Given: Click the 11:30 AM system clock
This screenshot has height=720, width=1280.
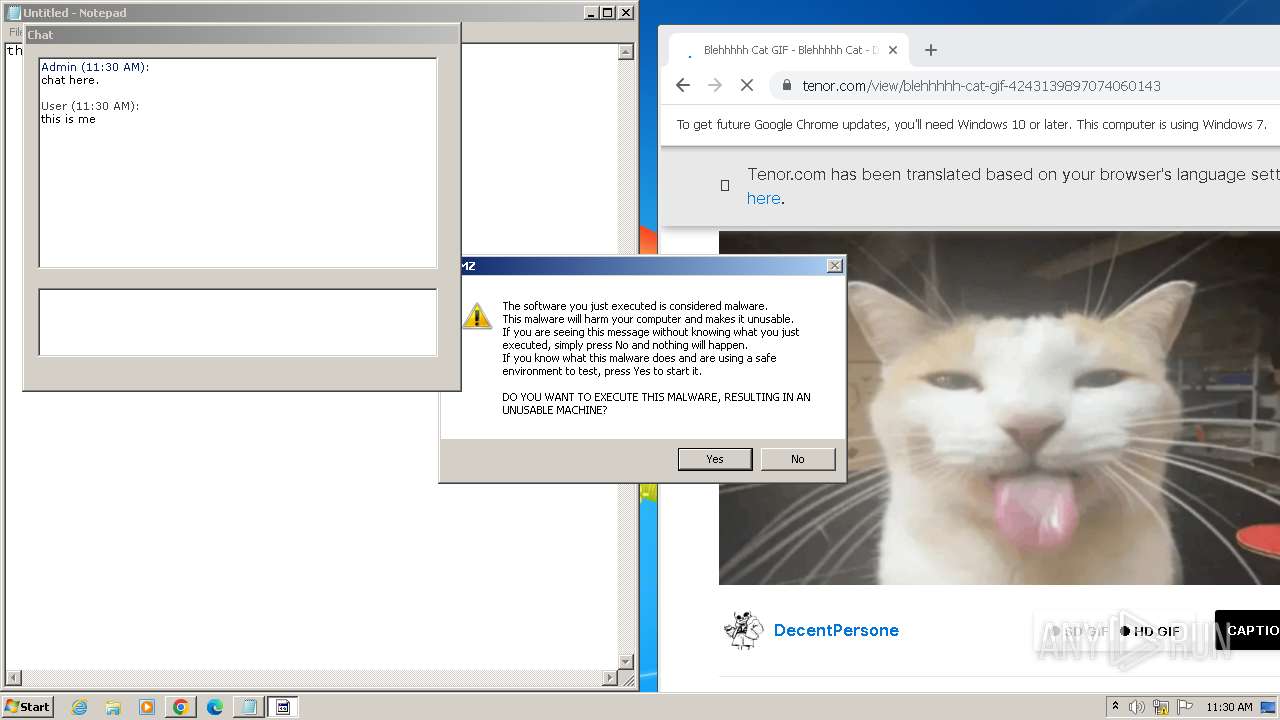Looking at the screenshot, I should coord(1229,707).
